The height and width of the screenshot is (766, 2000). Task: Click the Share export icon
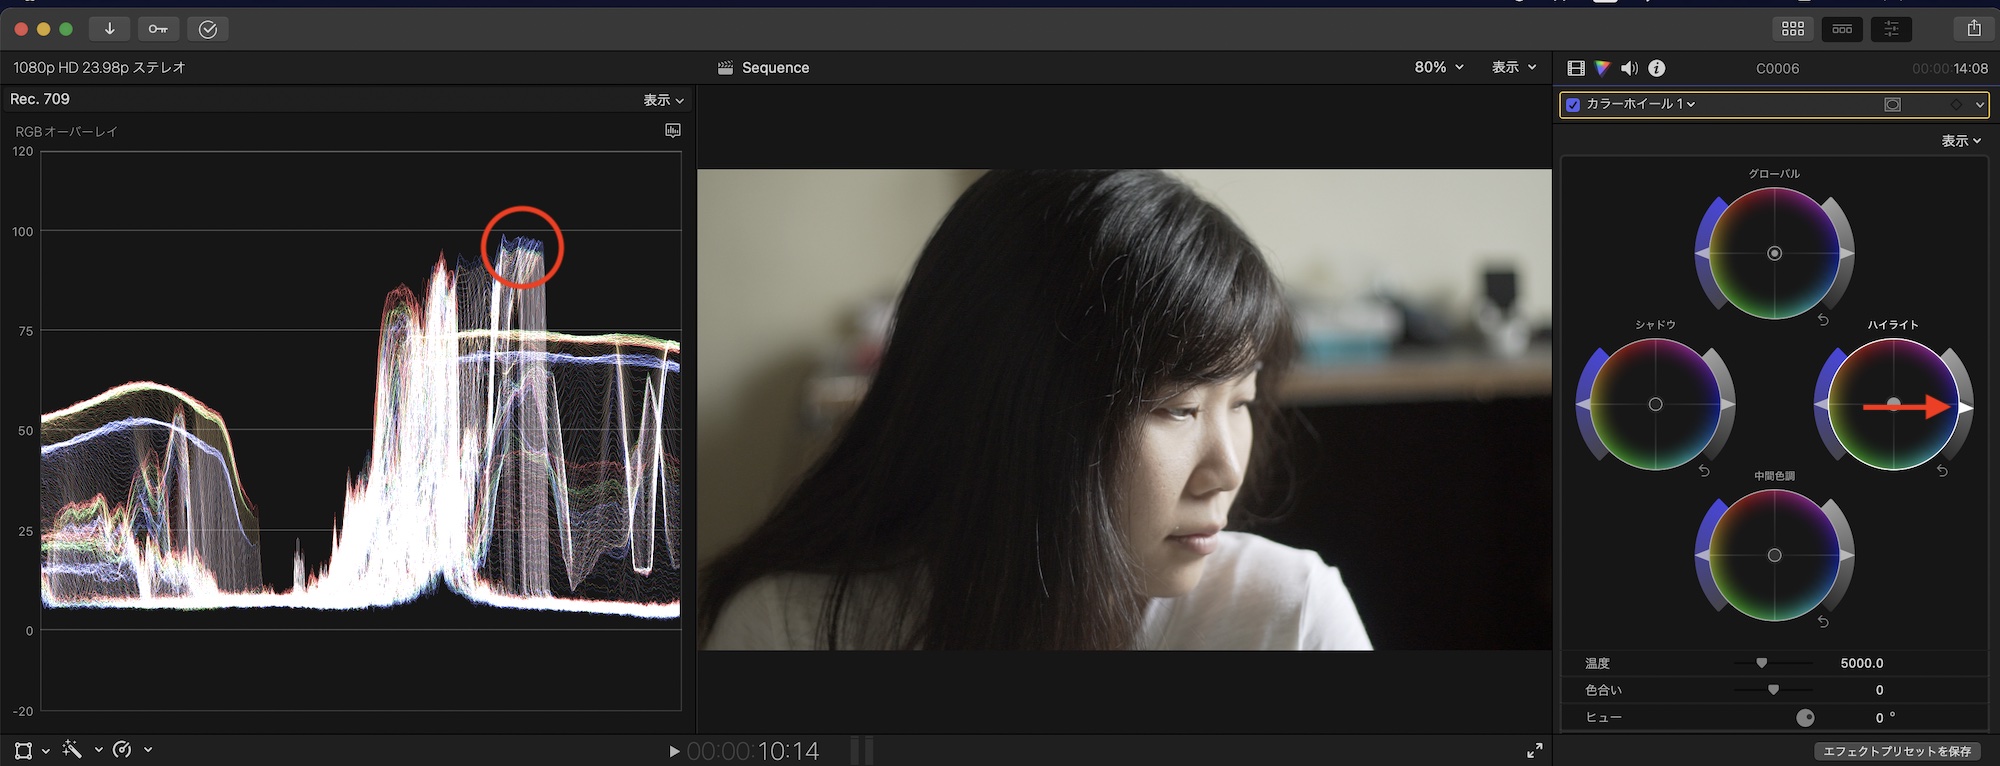[x=1973, y=29]
